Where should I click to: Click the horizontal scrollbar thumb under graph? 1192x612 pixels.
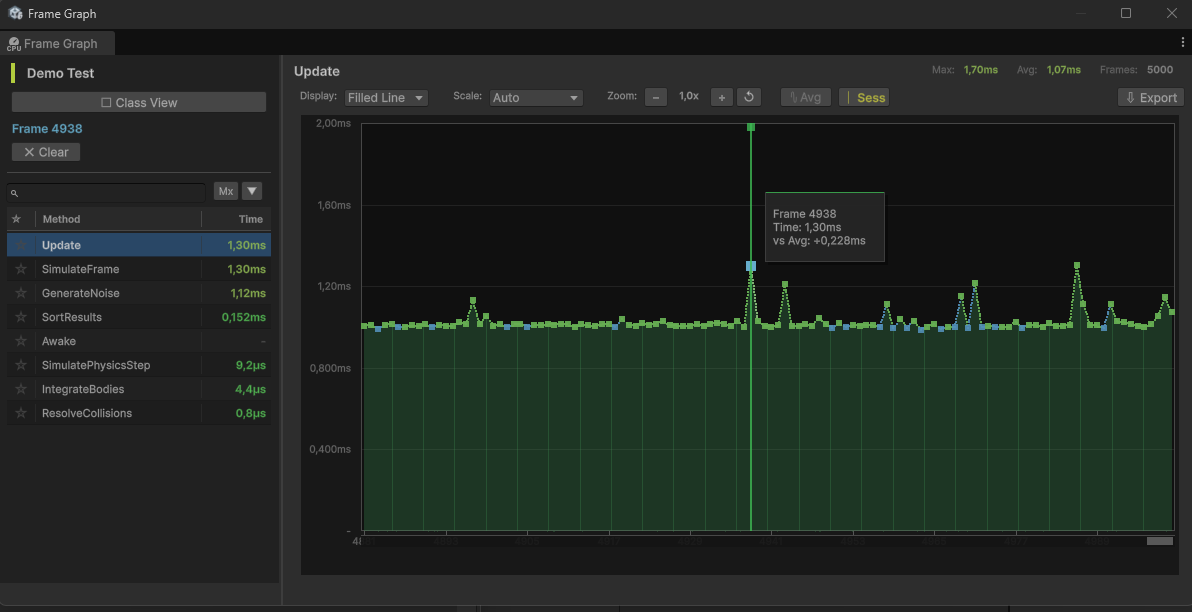pyautogui.click(x=1159, y=541)
